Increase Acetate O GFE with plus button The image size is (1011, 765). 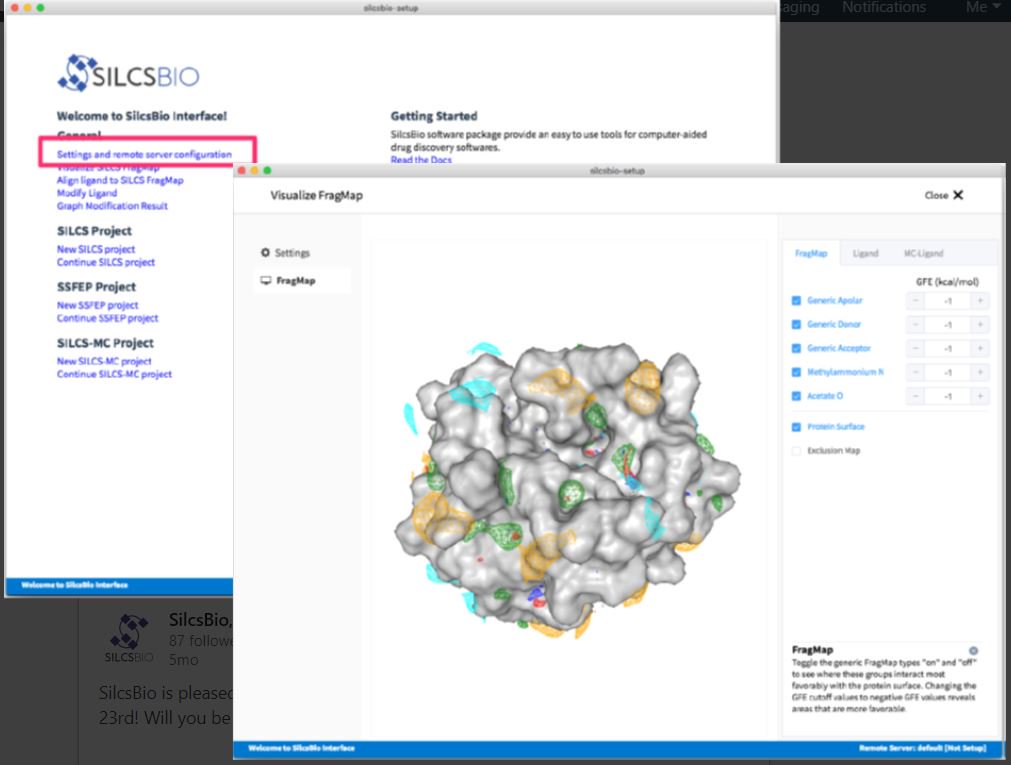coord(980,396)
